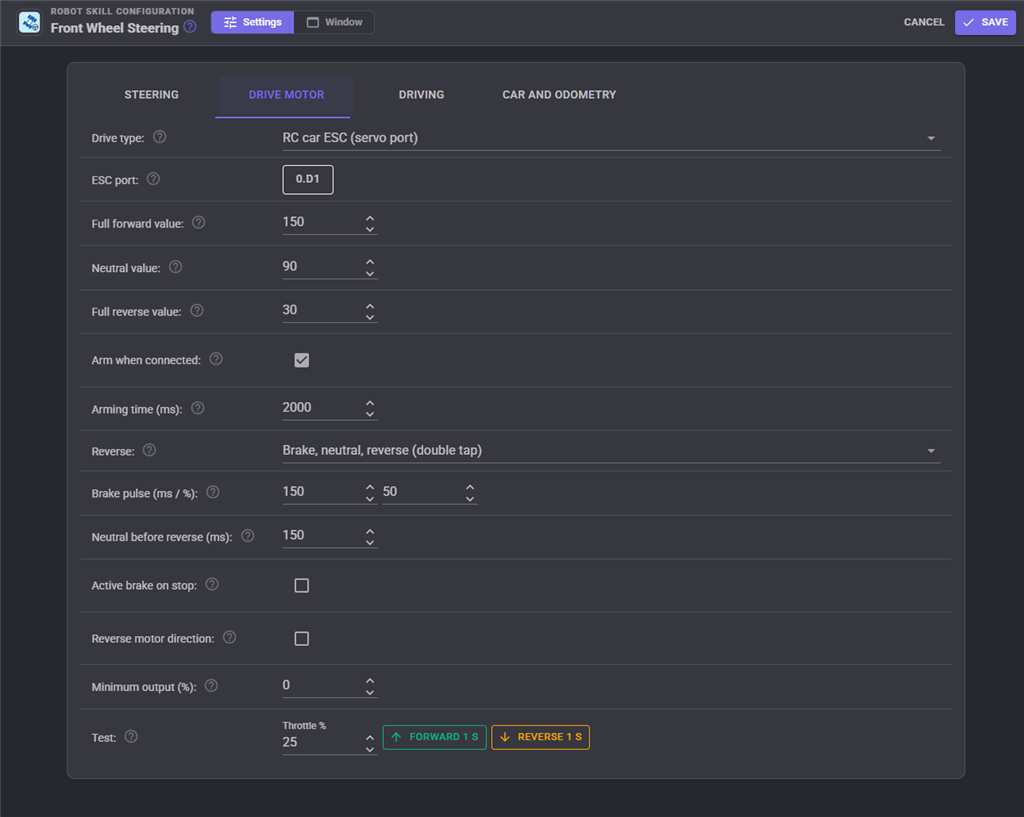Screen dimensions: 1024x817
Task: Show help for Arm when connected
Action: 216,359
